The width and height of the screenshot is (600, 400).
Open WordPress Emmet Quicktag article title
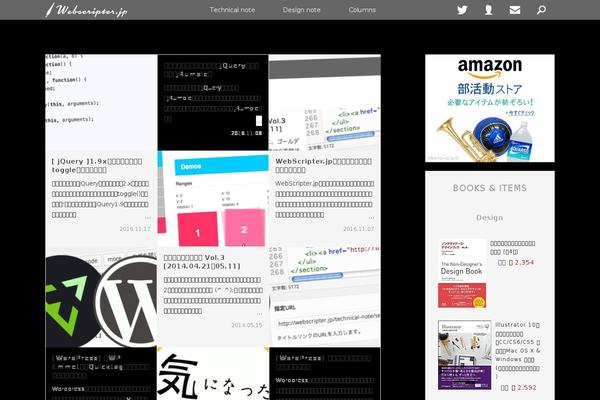[x=101, y=366]
